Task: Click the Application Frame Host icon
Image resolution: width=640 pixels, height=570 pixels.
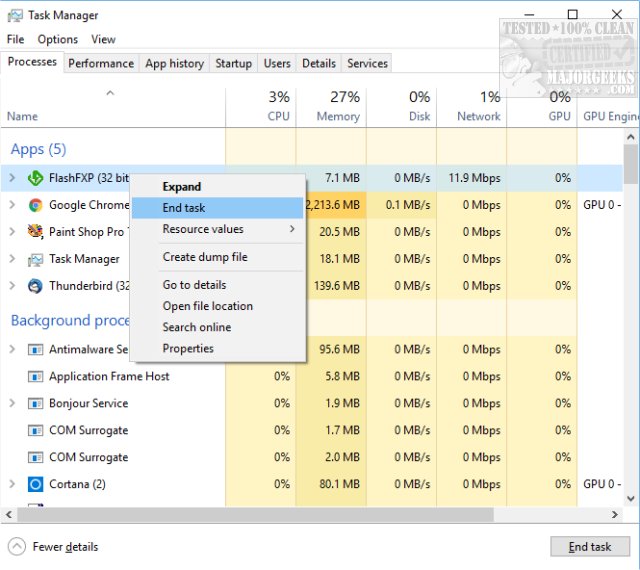Action: pos(35,376)
